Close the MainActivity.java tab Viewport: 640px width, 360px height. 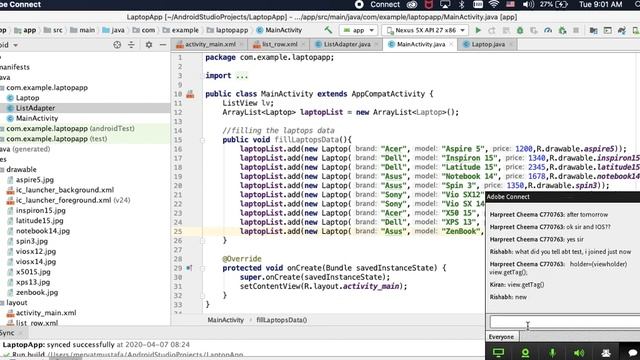coord(451,44)
